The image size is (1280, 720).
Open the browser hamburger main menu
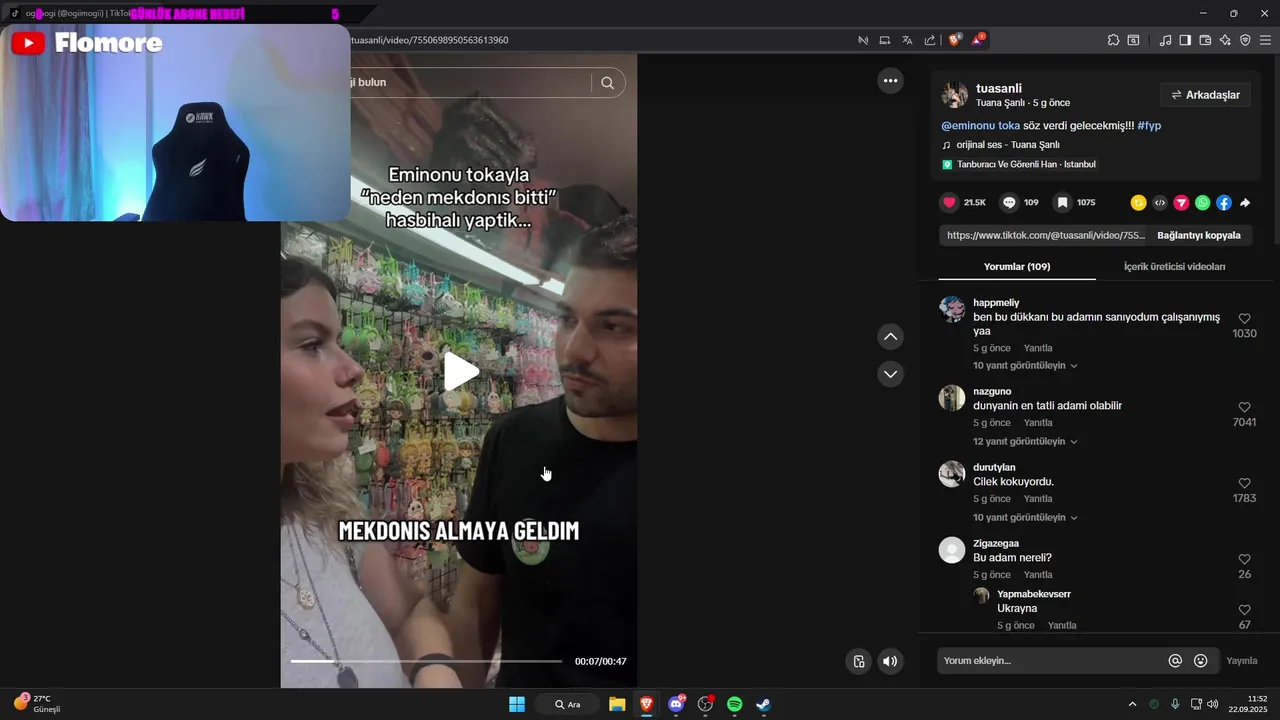[1265, 40]
